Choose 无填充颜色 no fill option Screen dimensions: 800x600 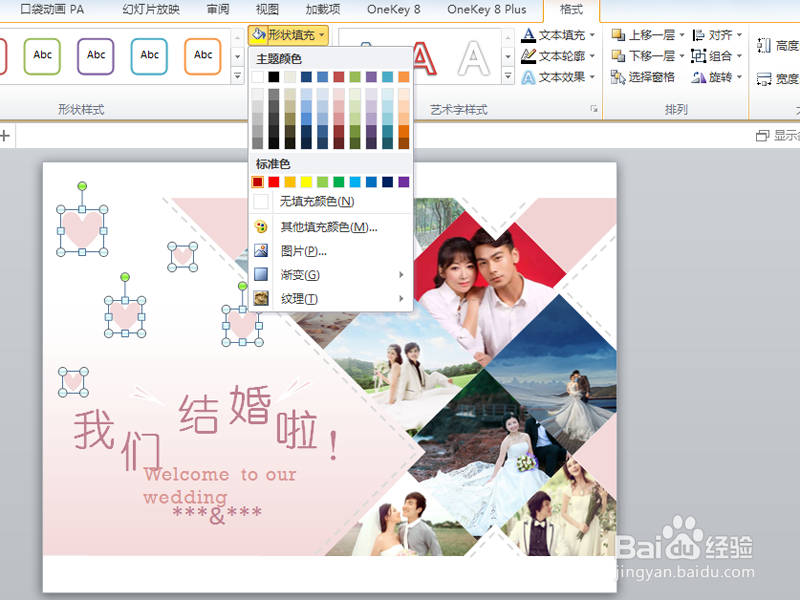tap(330, 202)
